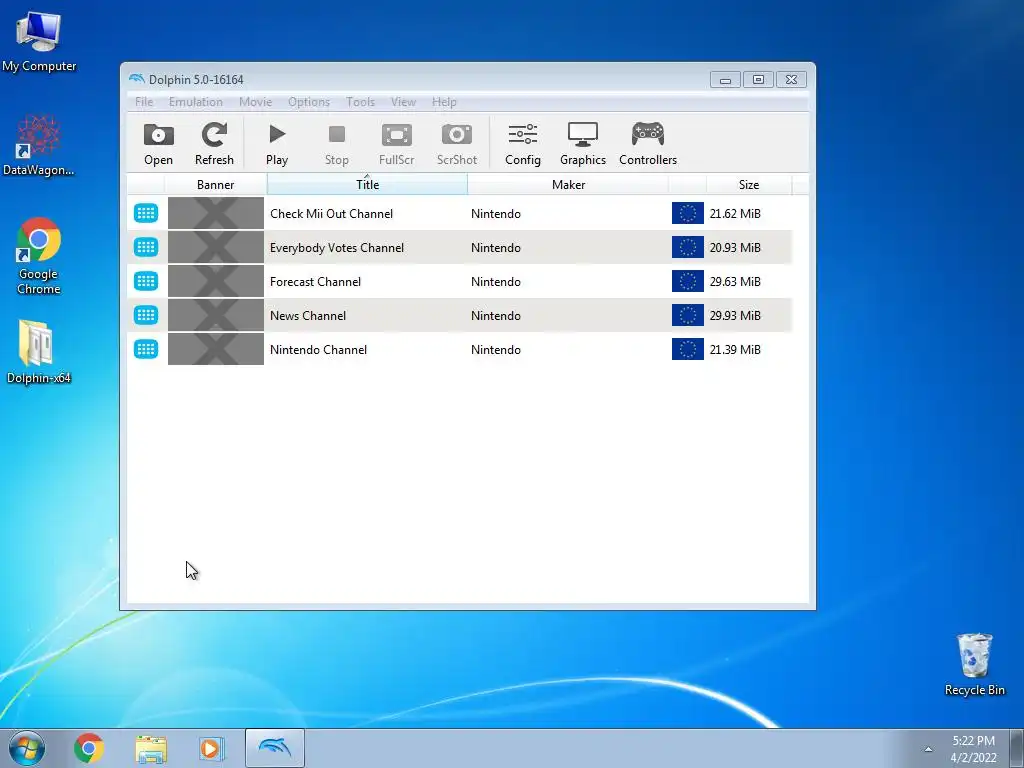This screenshot has height=768, width=1024.
Task: Select the DataWagon desktop shortcut
Action: coord(39,145)
